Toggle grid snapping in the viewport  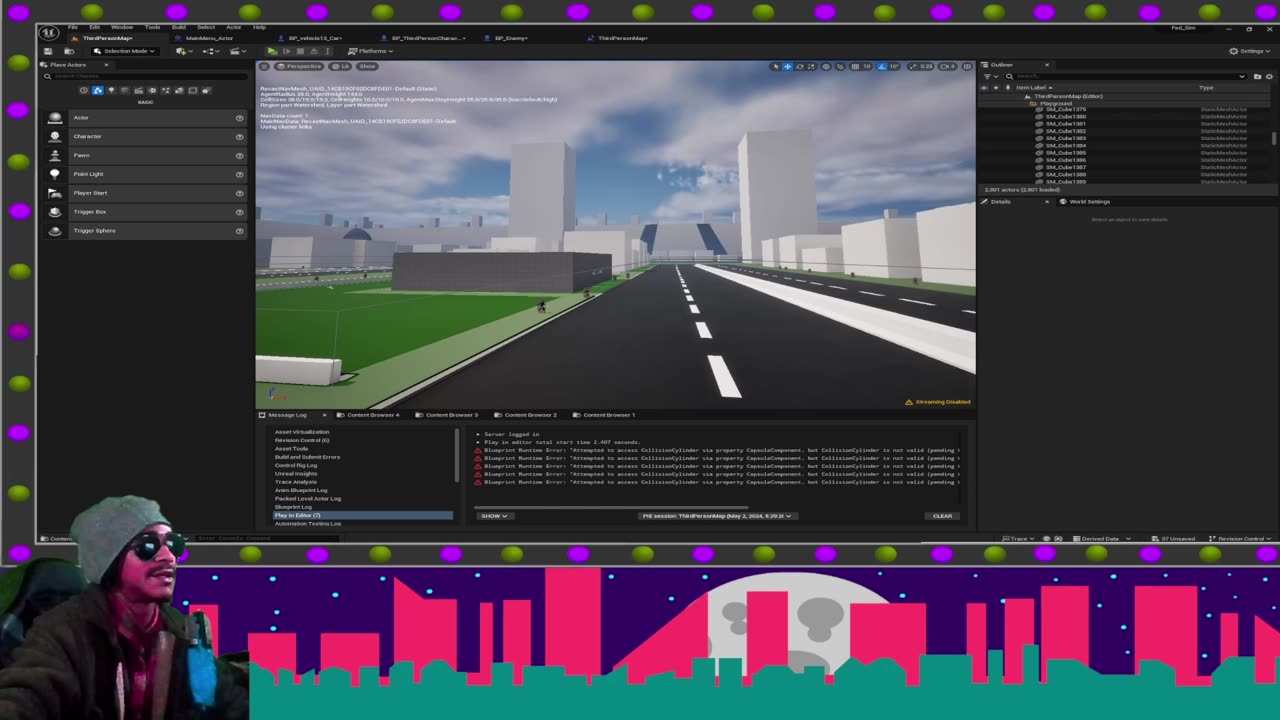tap(855, 66)
